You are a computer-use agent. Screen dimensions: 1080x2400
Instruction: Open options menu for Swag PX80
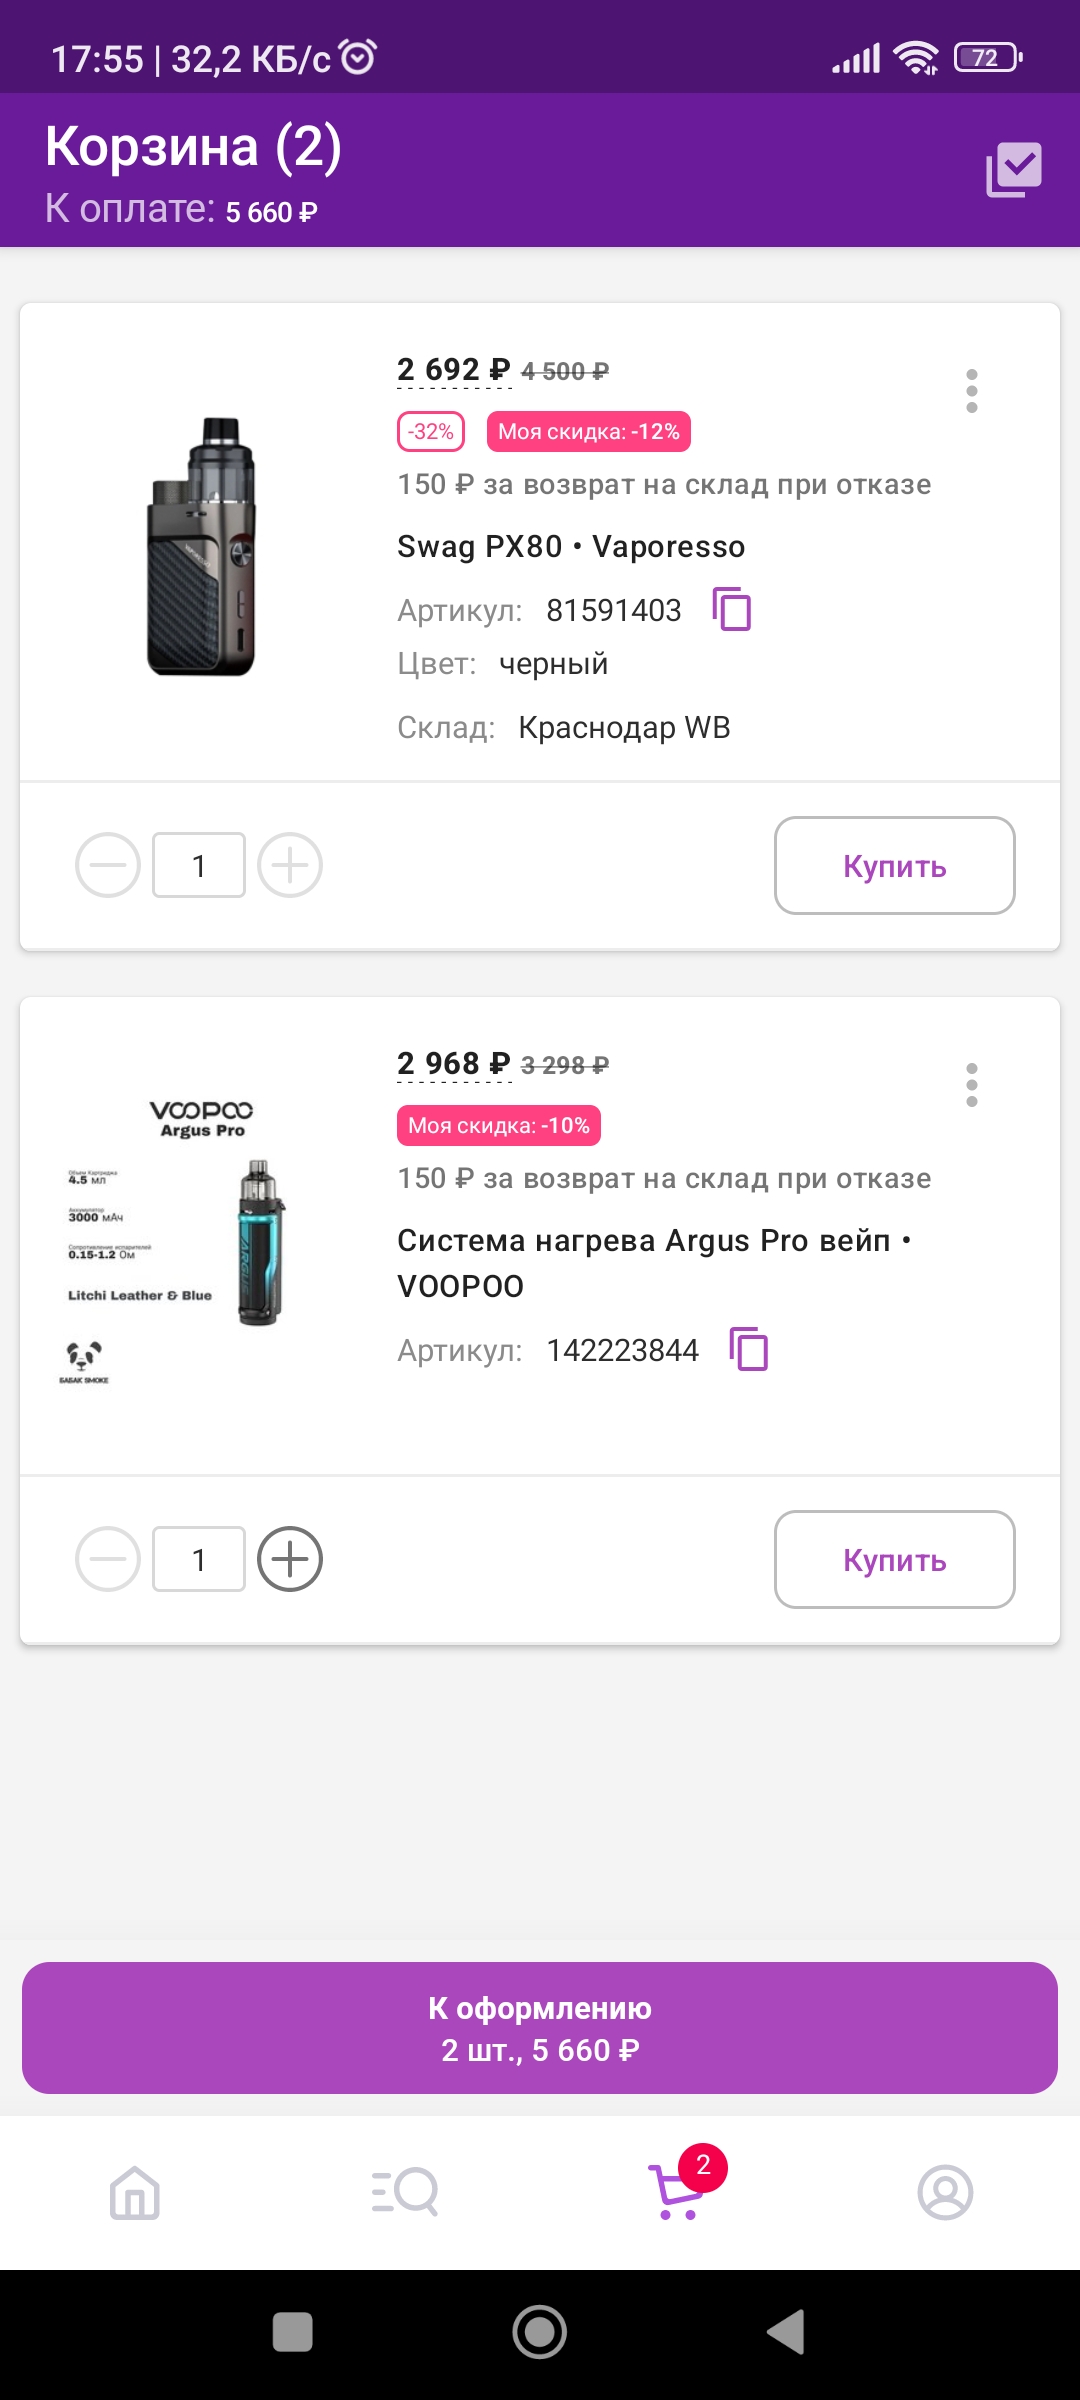(971, 390)
